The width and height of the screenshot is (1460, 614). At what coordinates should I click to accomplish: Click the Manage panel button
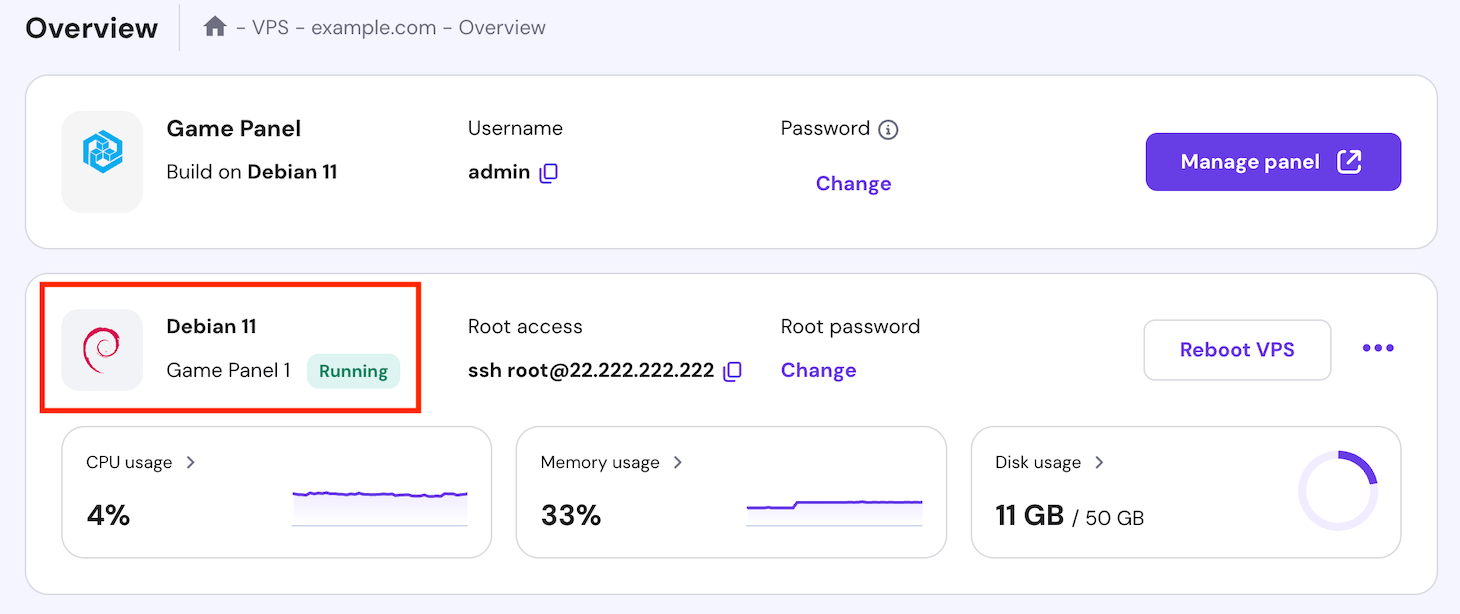pyautogui.click(x=1272, y=161)
